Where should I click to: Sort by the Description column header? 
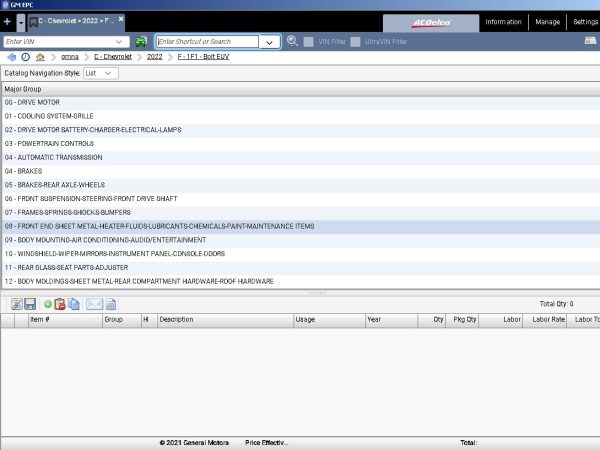point(225,320)
